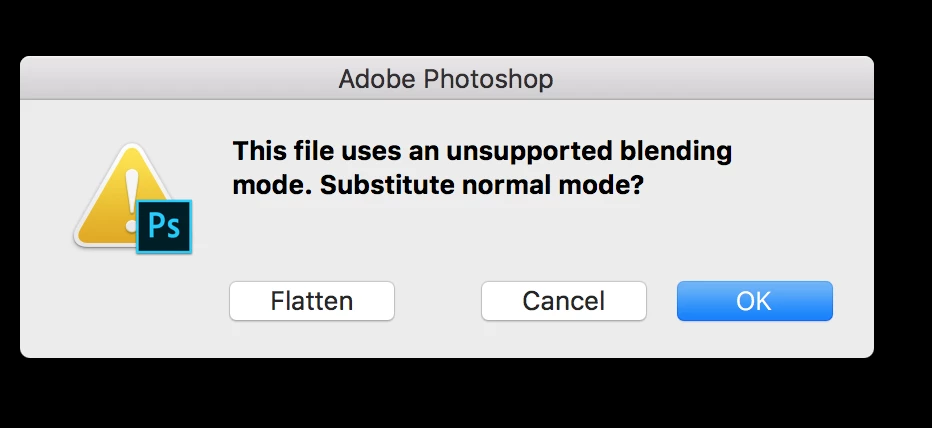Accept the normal mode substitution with OK

click(x=754, y=301)
